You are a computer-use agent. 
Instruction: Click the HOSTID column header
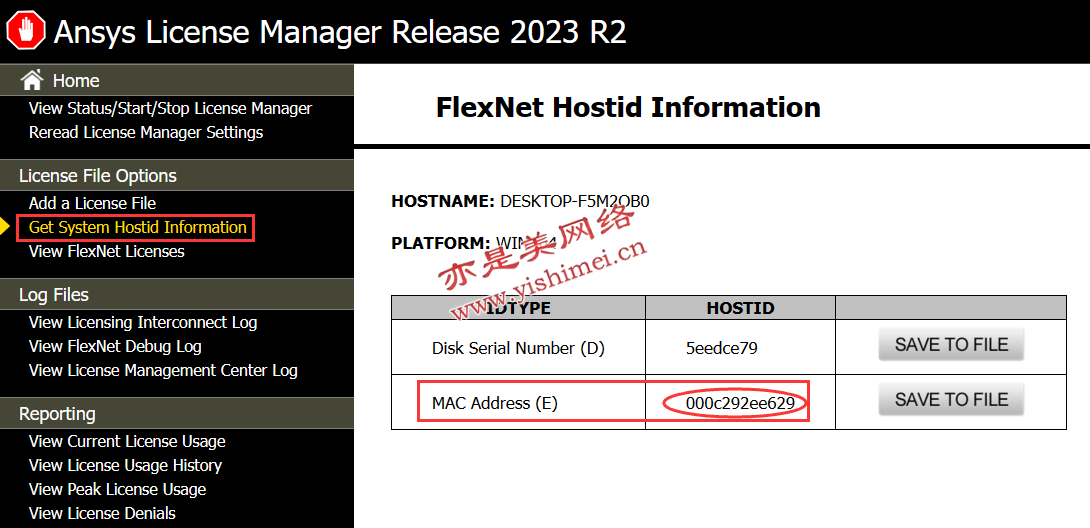[x=740, y=308]
